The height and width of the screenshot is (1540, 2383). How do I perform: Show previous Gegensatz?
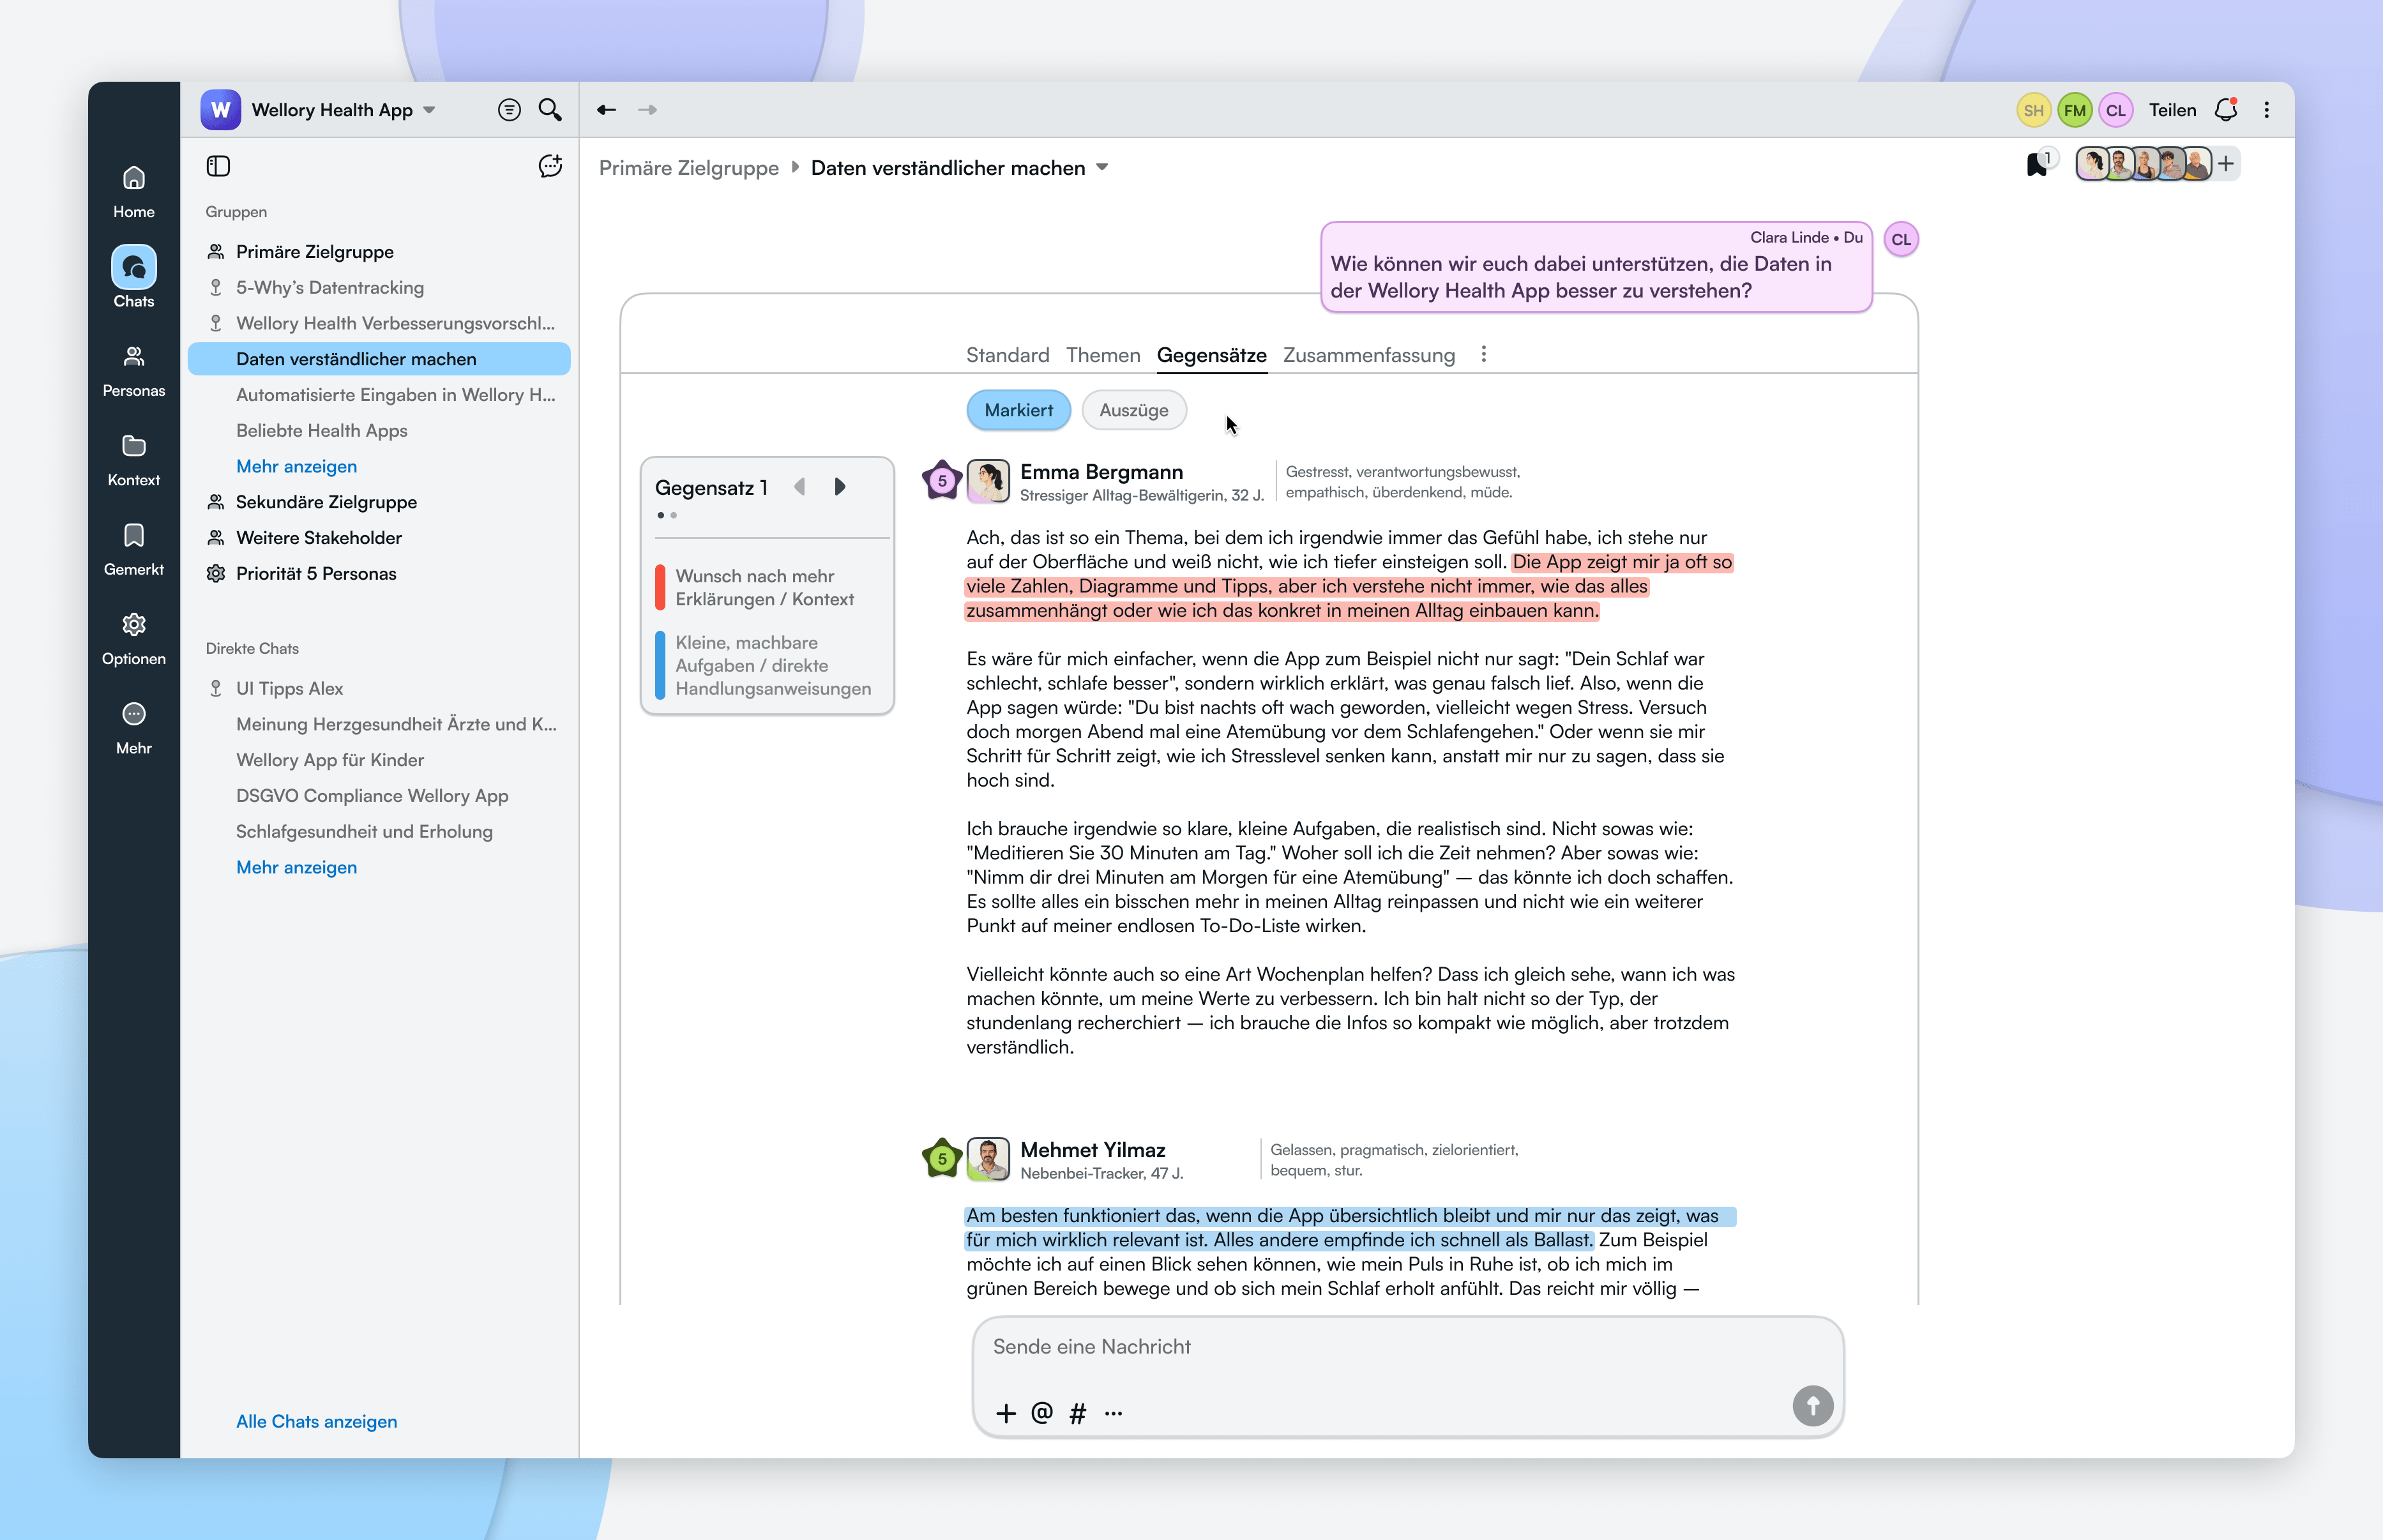pos(800,487)
